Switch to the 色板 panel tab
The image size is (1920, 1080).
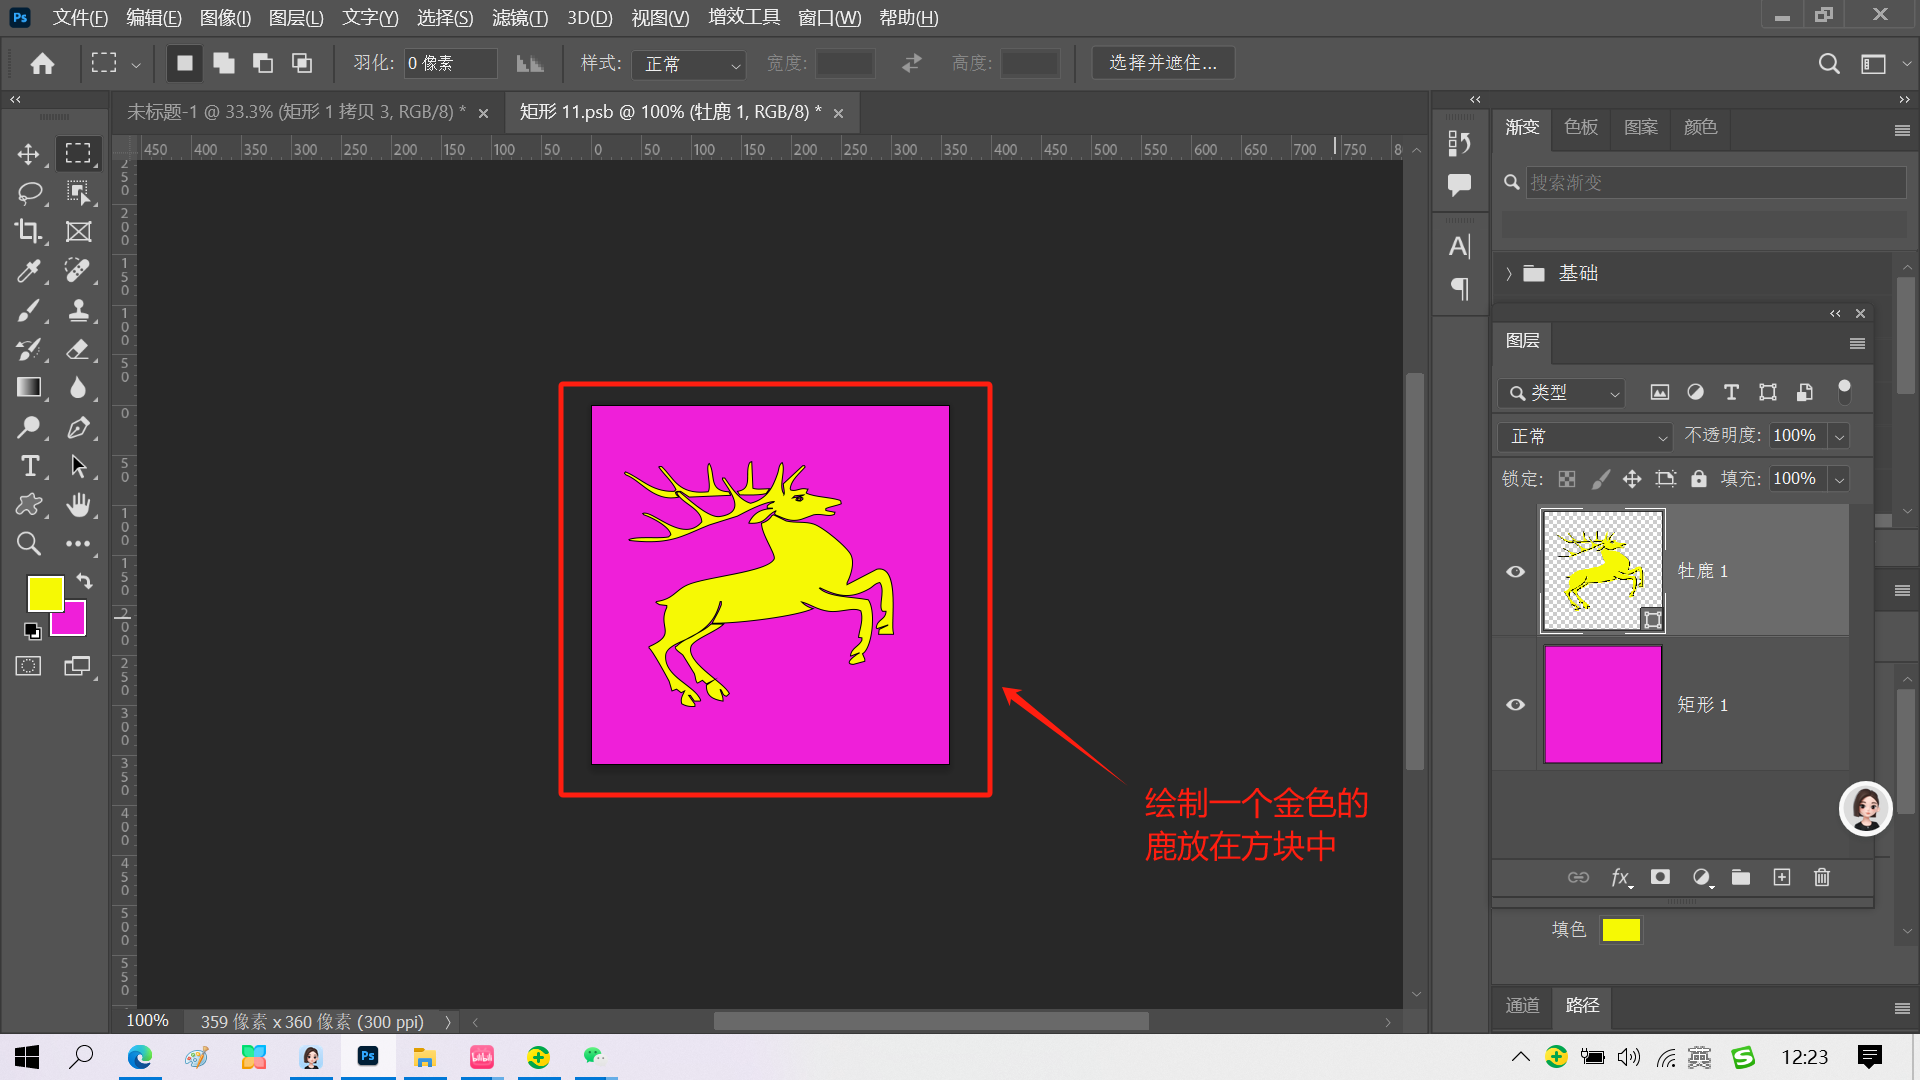(1581, 127)
